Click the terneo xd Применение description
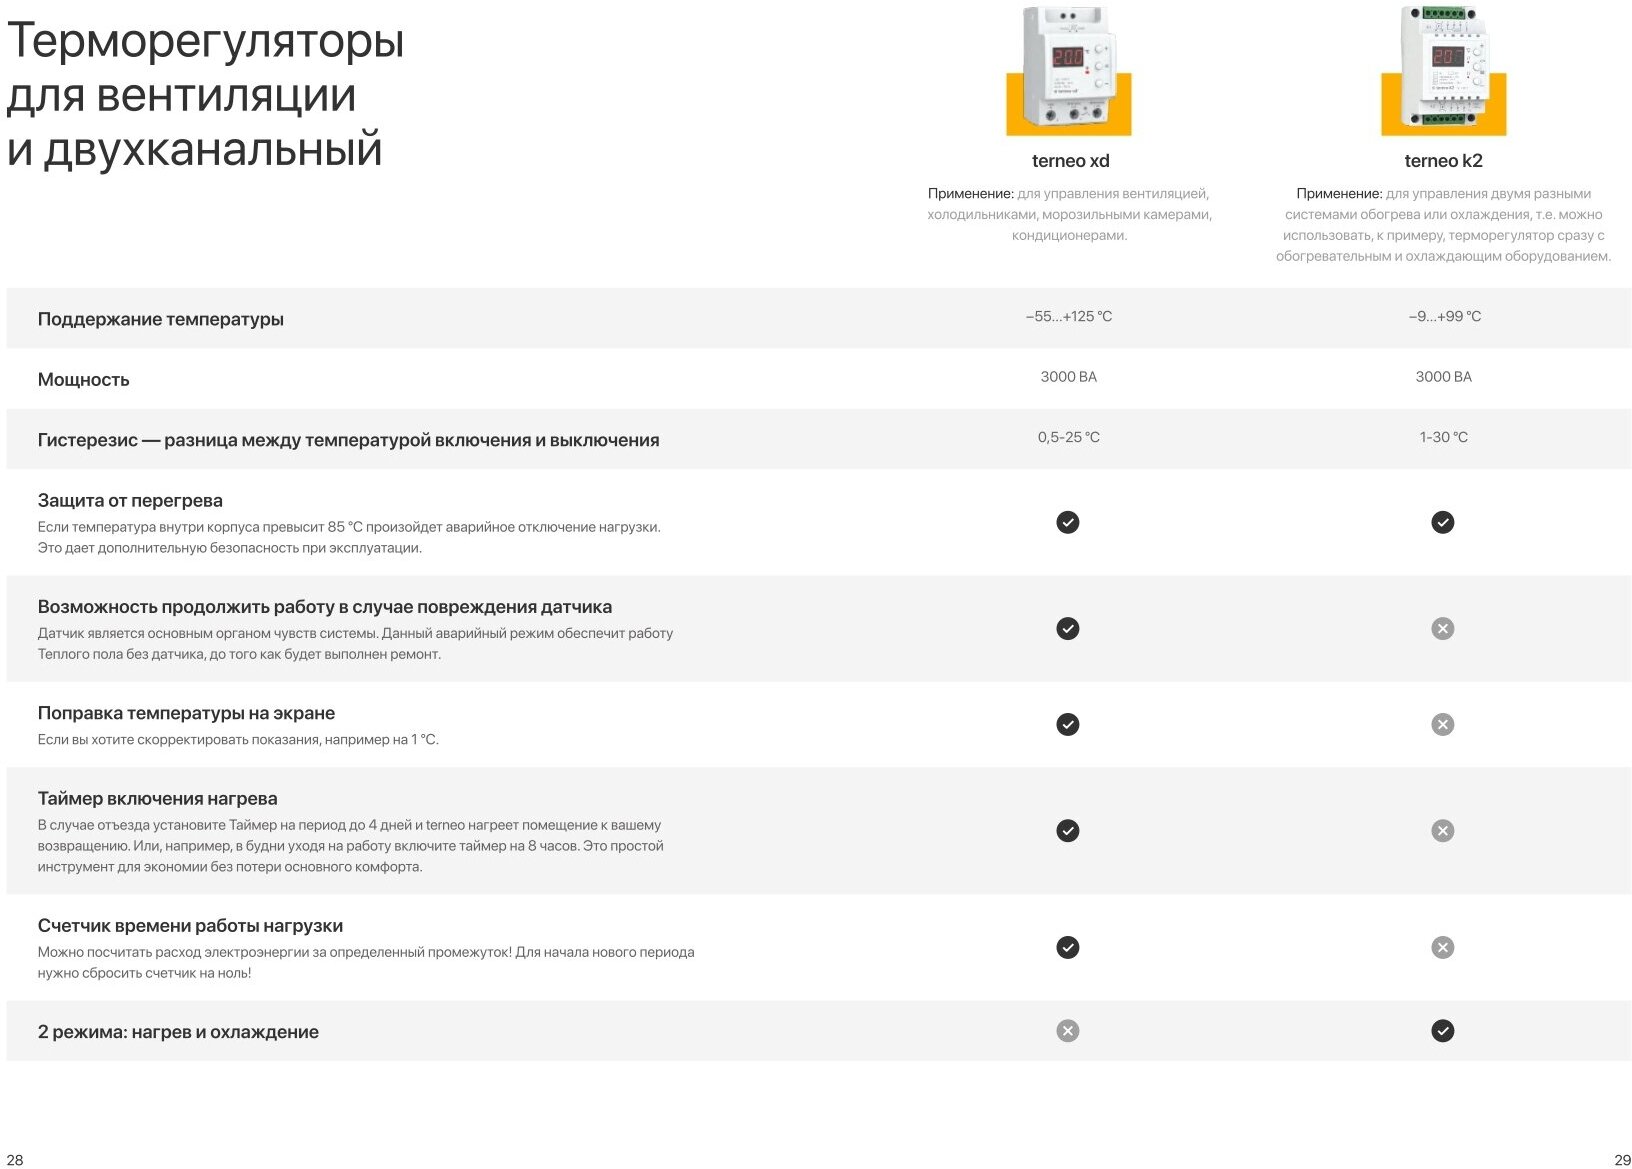This screenshot has width=1632, height=1169. [1069, 214]
